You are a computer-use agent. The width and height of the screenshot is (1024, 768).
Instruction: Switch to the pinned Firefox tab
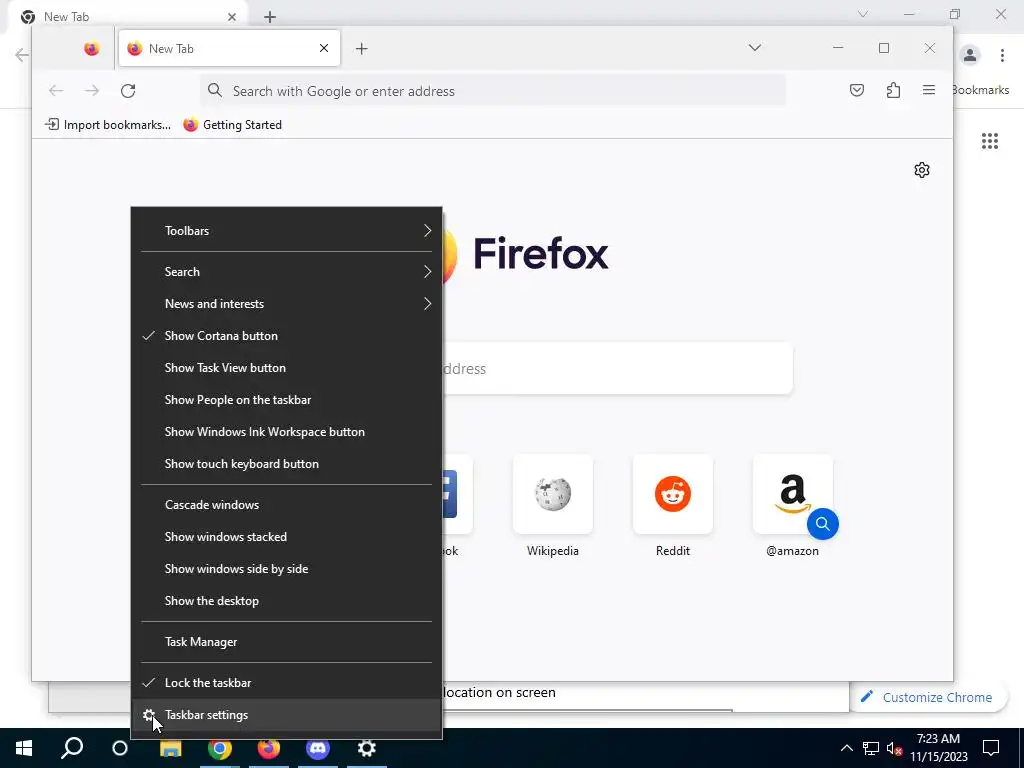coord(91,48)
